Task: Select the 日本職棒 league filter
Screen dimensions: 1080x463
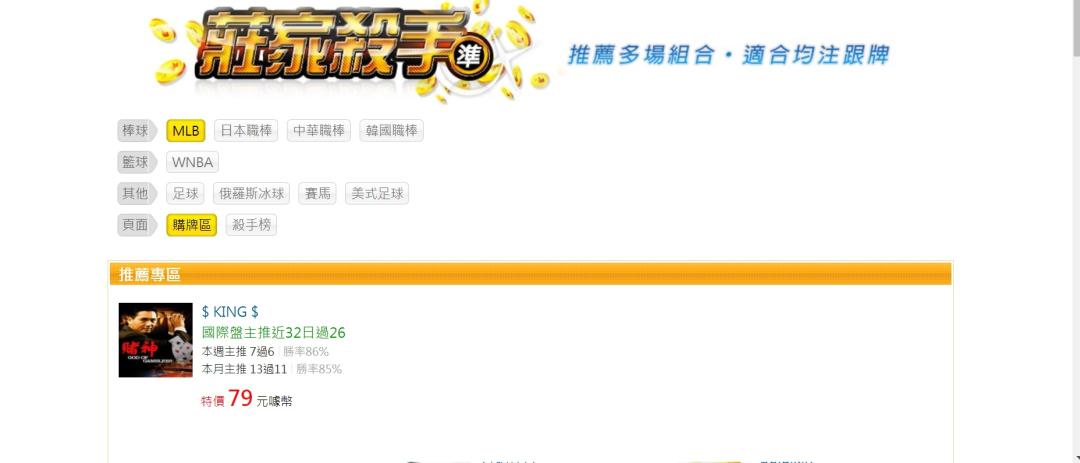Action: click(x=246, y=131)
